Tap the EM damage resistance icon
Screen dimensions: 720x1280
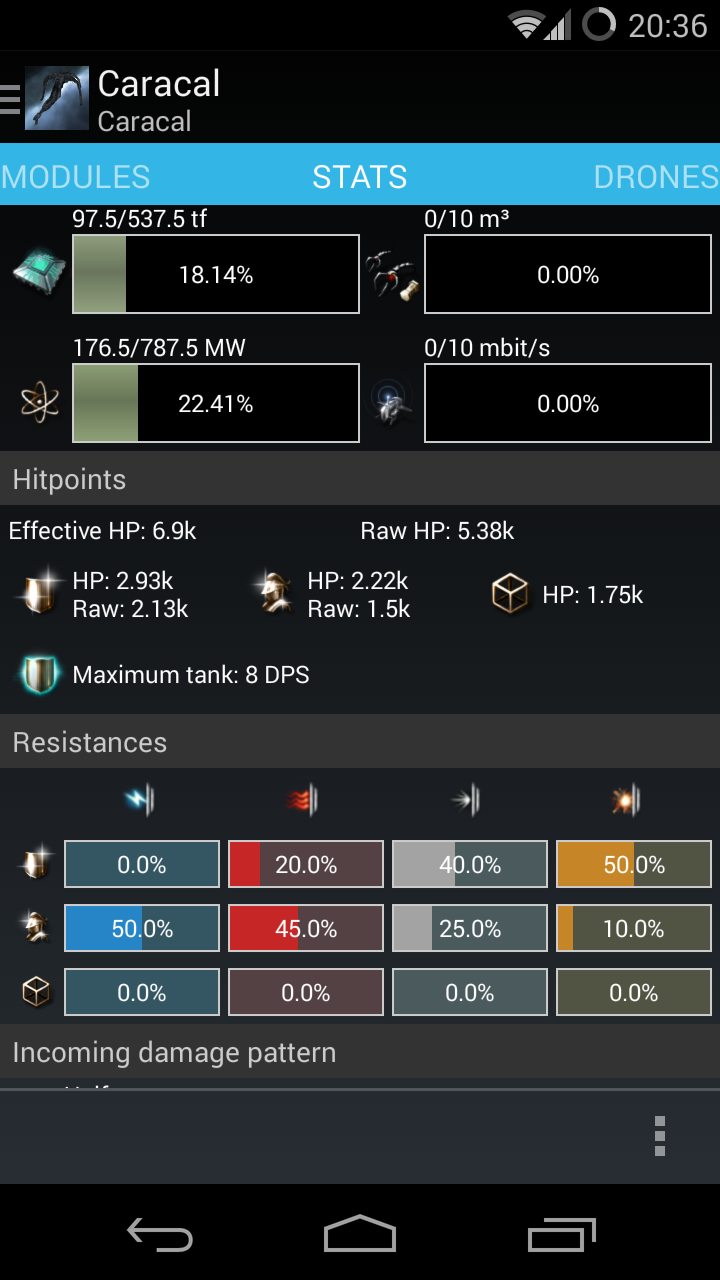(x=140, y=798)
